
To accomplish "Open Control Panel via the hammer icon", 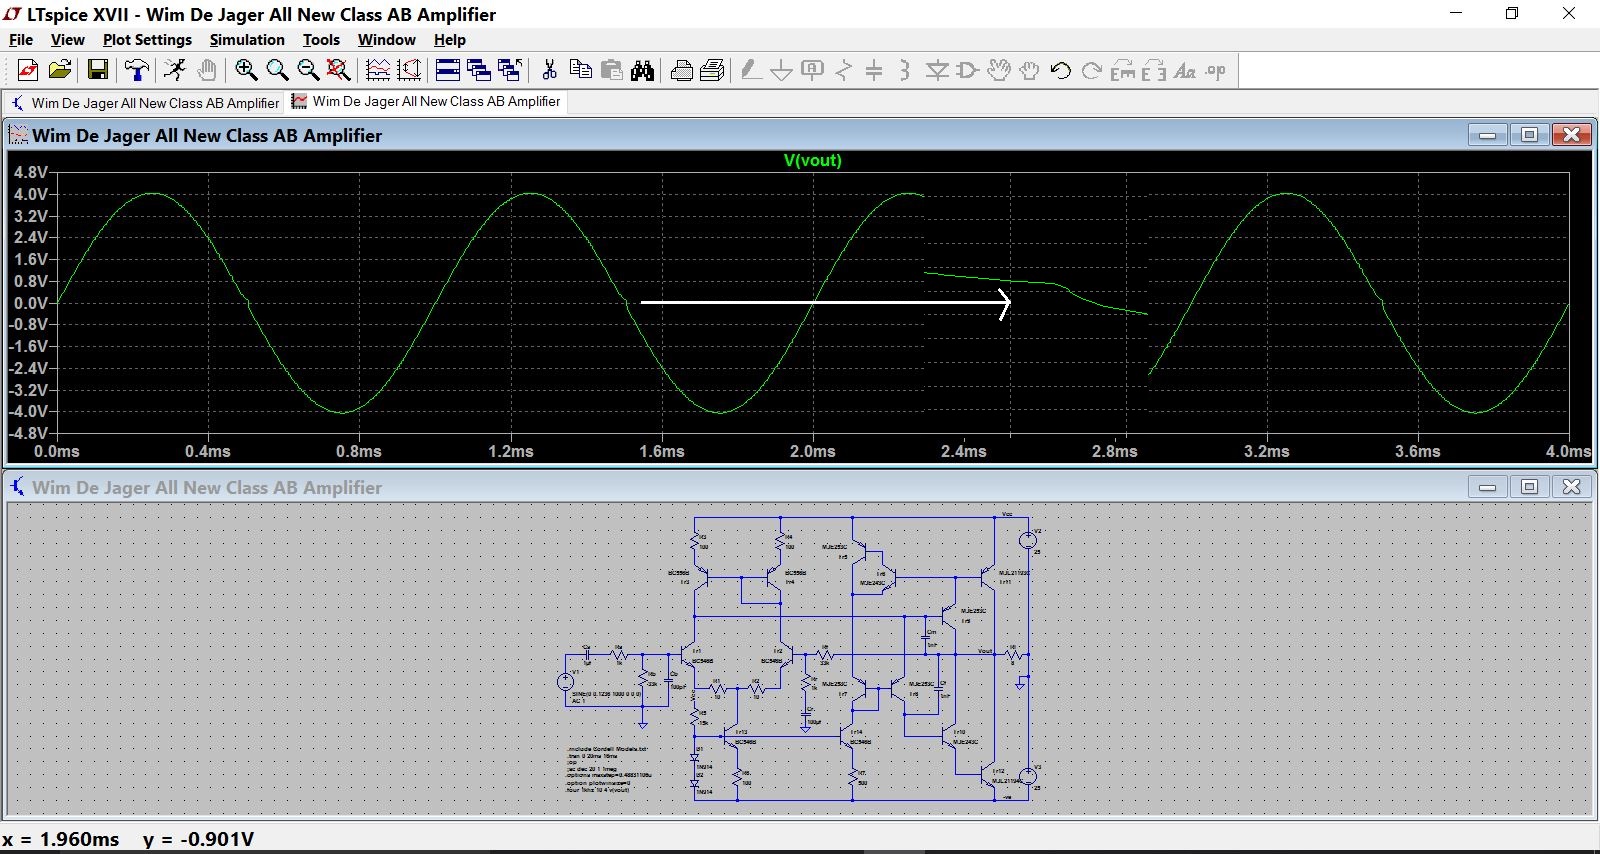I will pyautogui.click(x=137, y=70).
